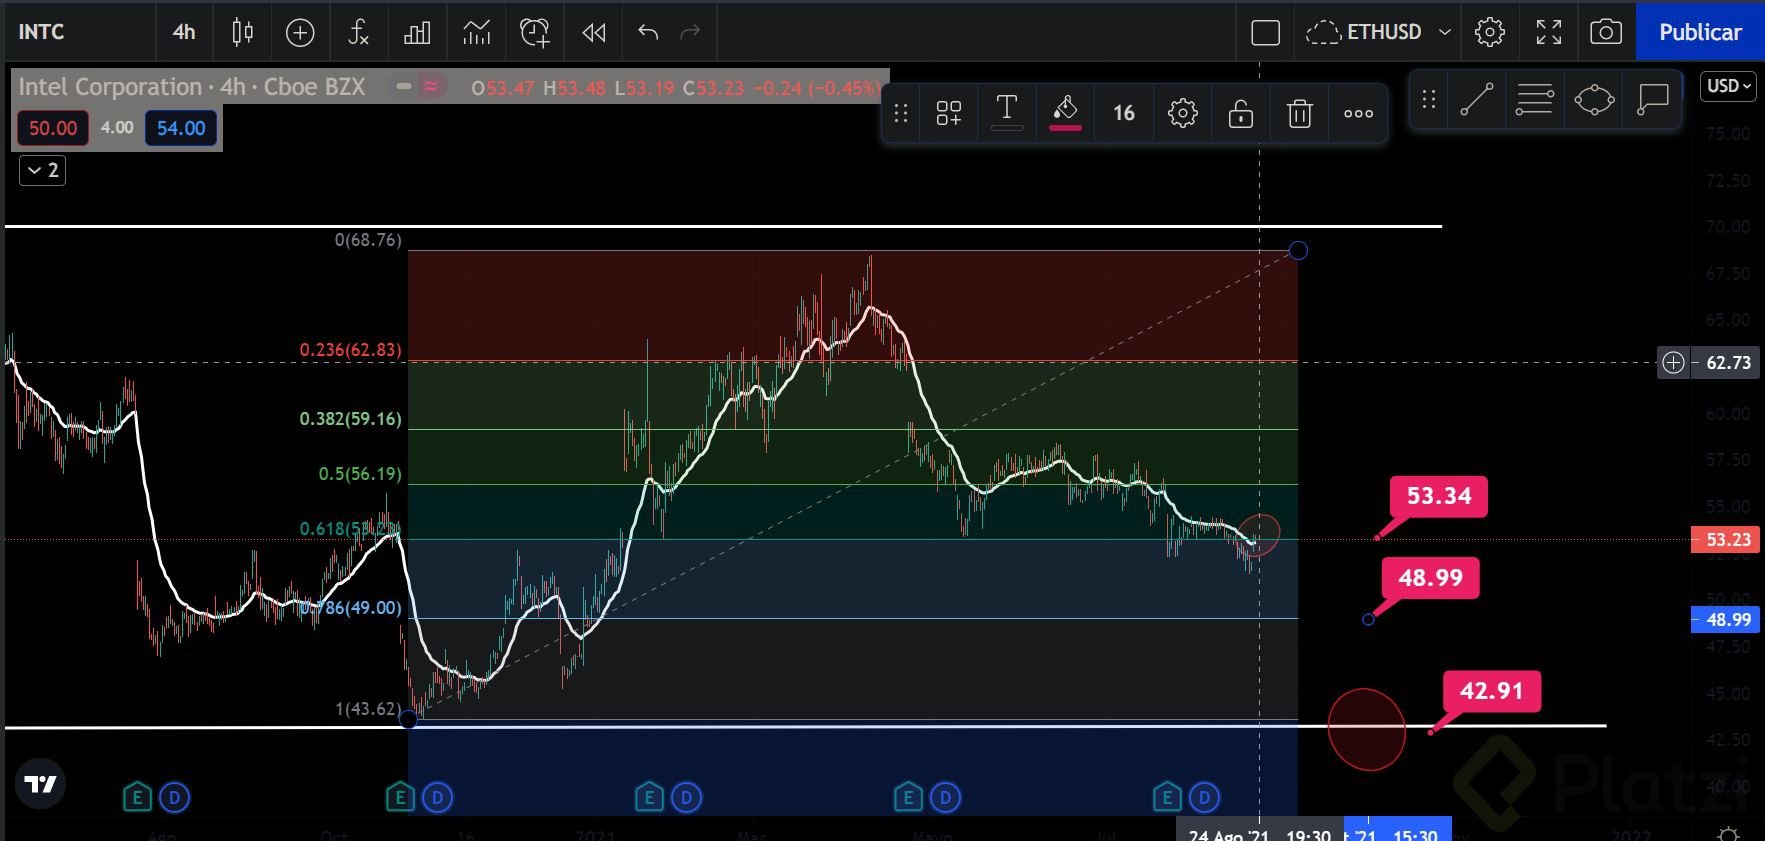1765x841 pixels.
Task: Open the indicator templates icon
Action: [477, 32]
